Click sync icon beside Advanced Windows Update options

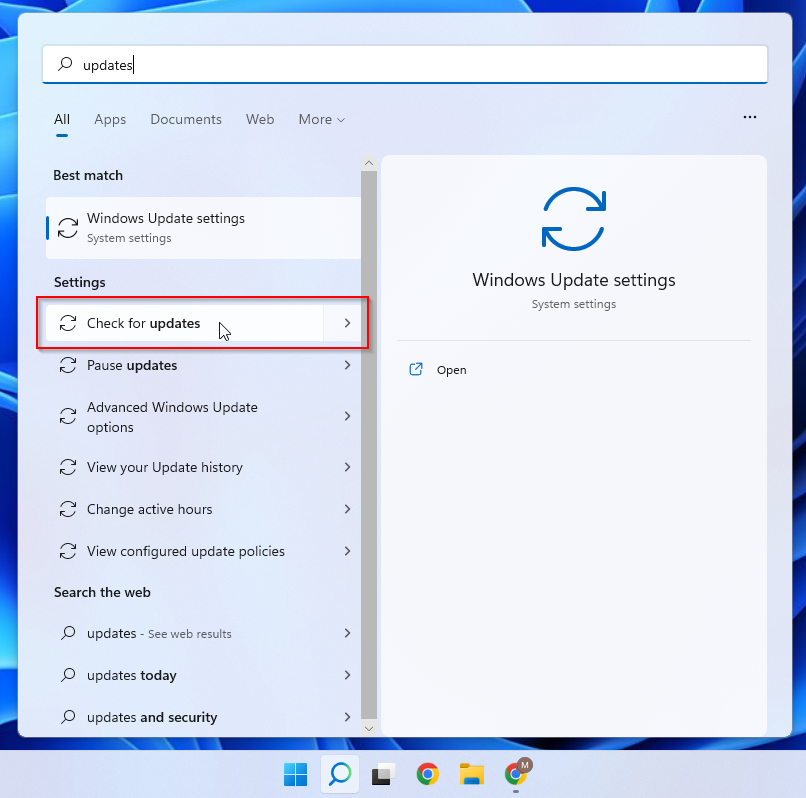pos(68,416)
